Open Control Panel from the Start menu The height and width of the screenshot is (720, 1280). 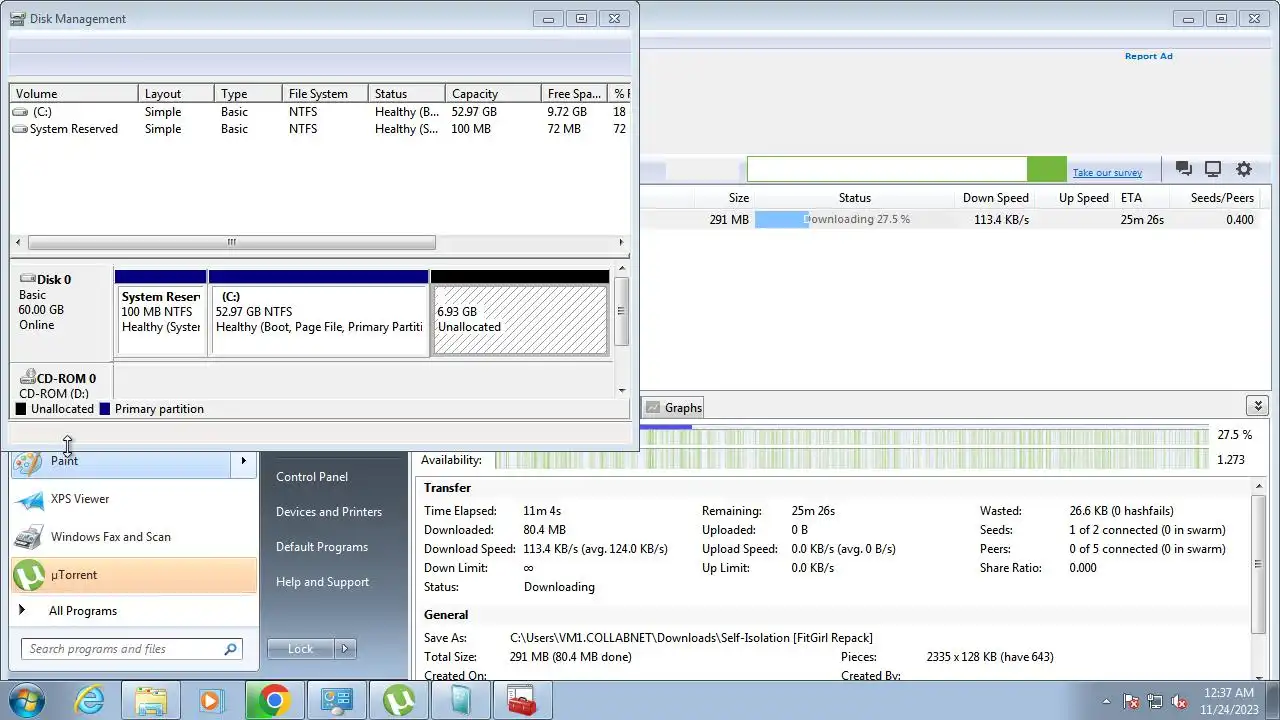pos(312,477)
